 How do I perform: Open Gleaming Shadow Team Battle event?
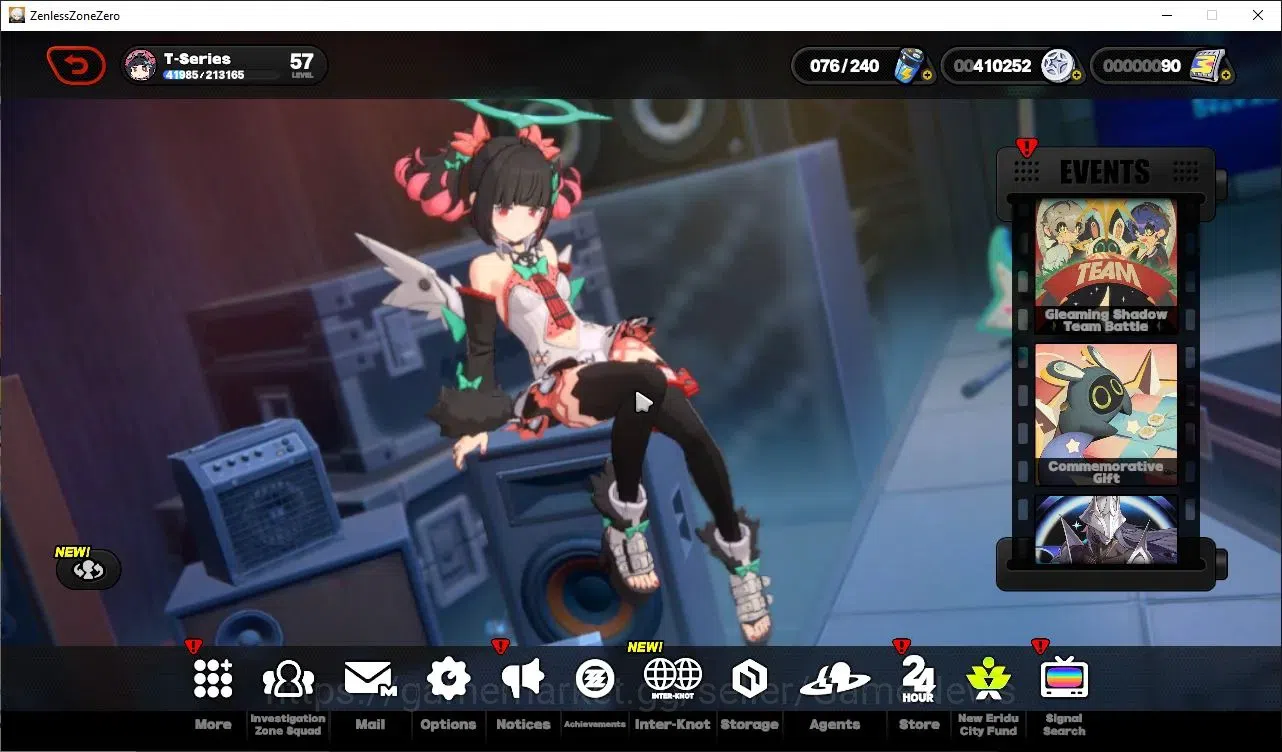pos(1106,266)
